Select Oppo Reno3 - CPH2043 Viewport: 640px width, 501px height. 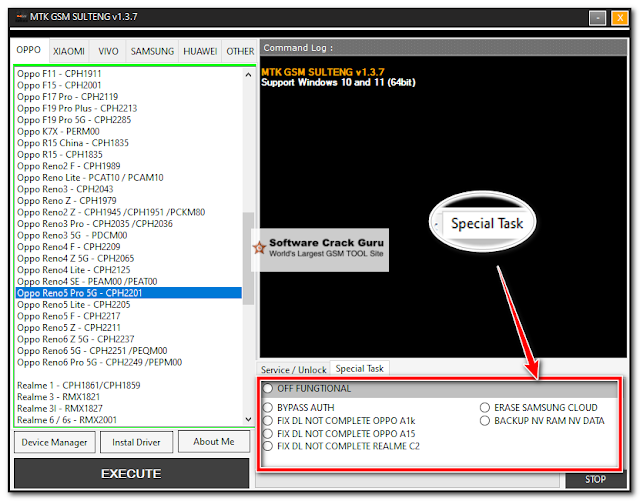click(129, 189)
